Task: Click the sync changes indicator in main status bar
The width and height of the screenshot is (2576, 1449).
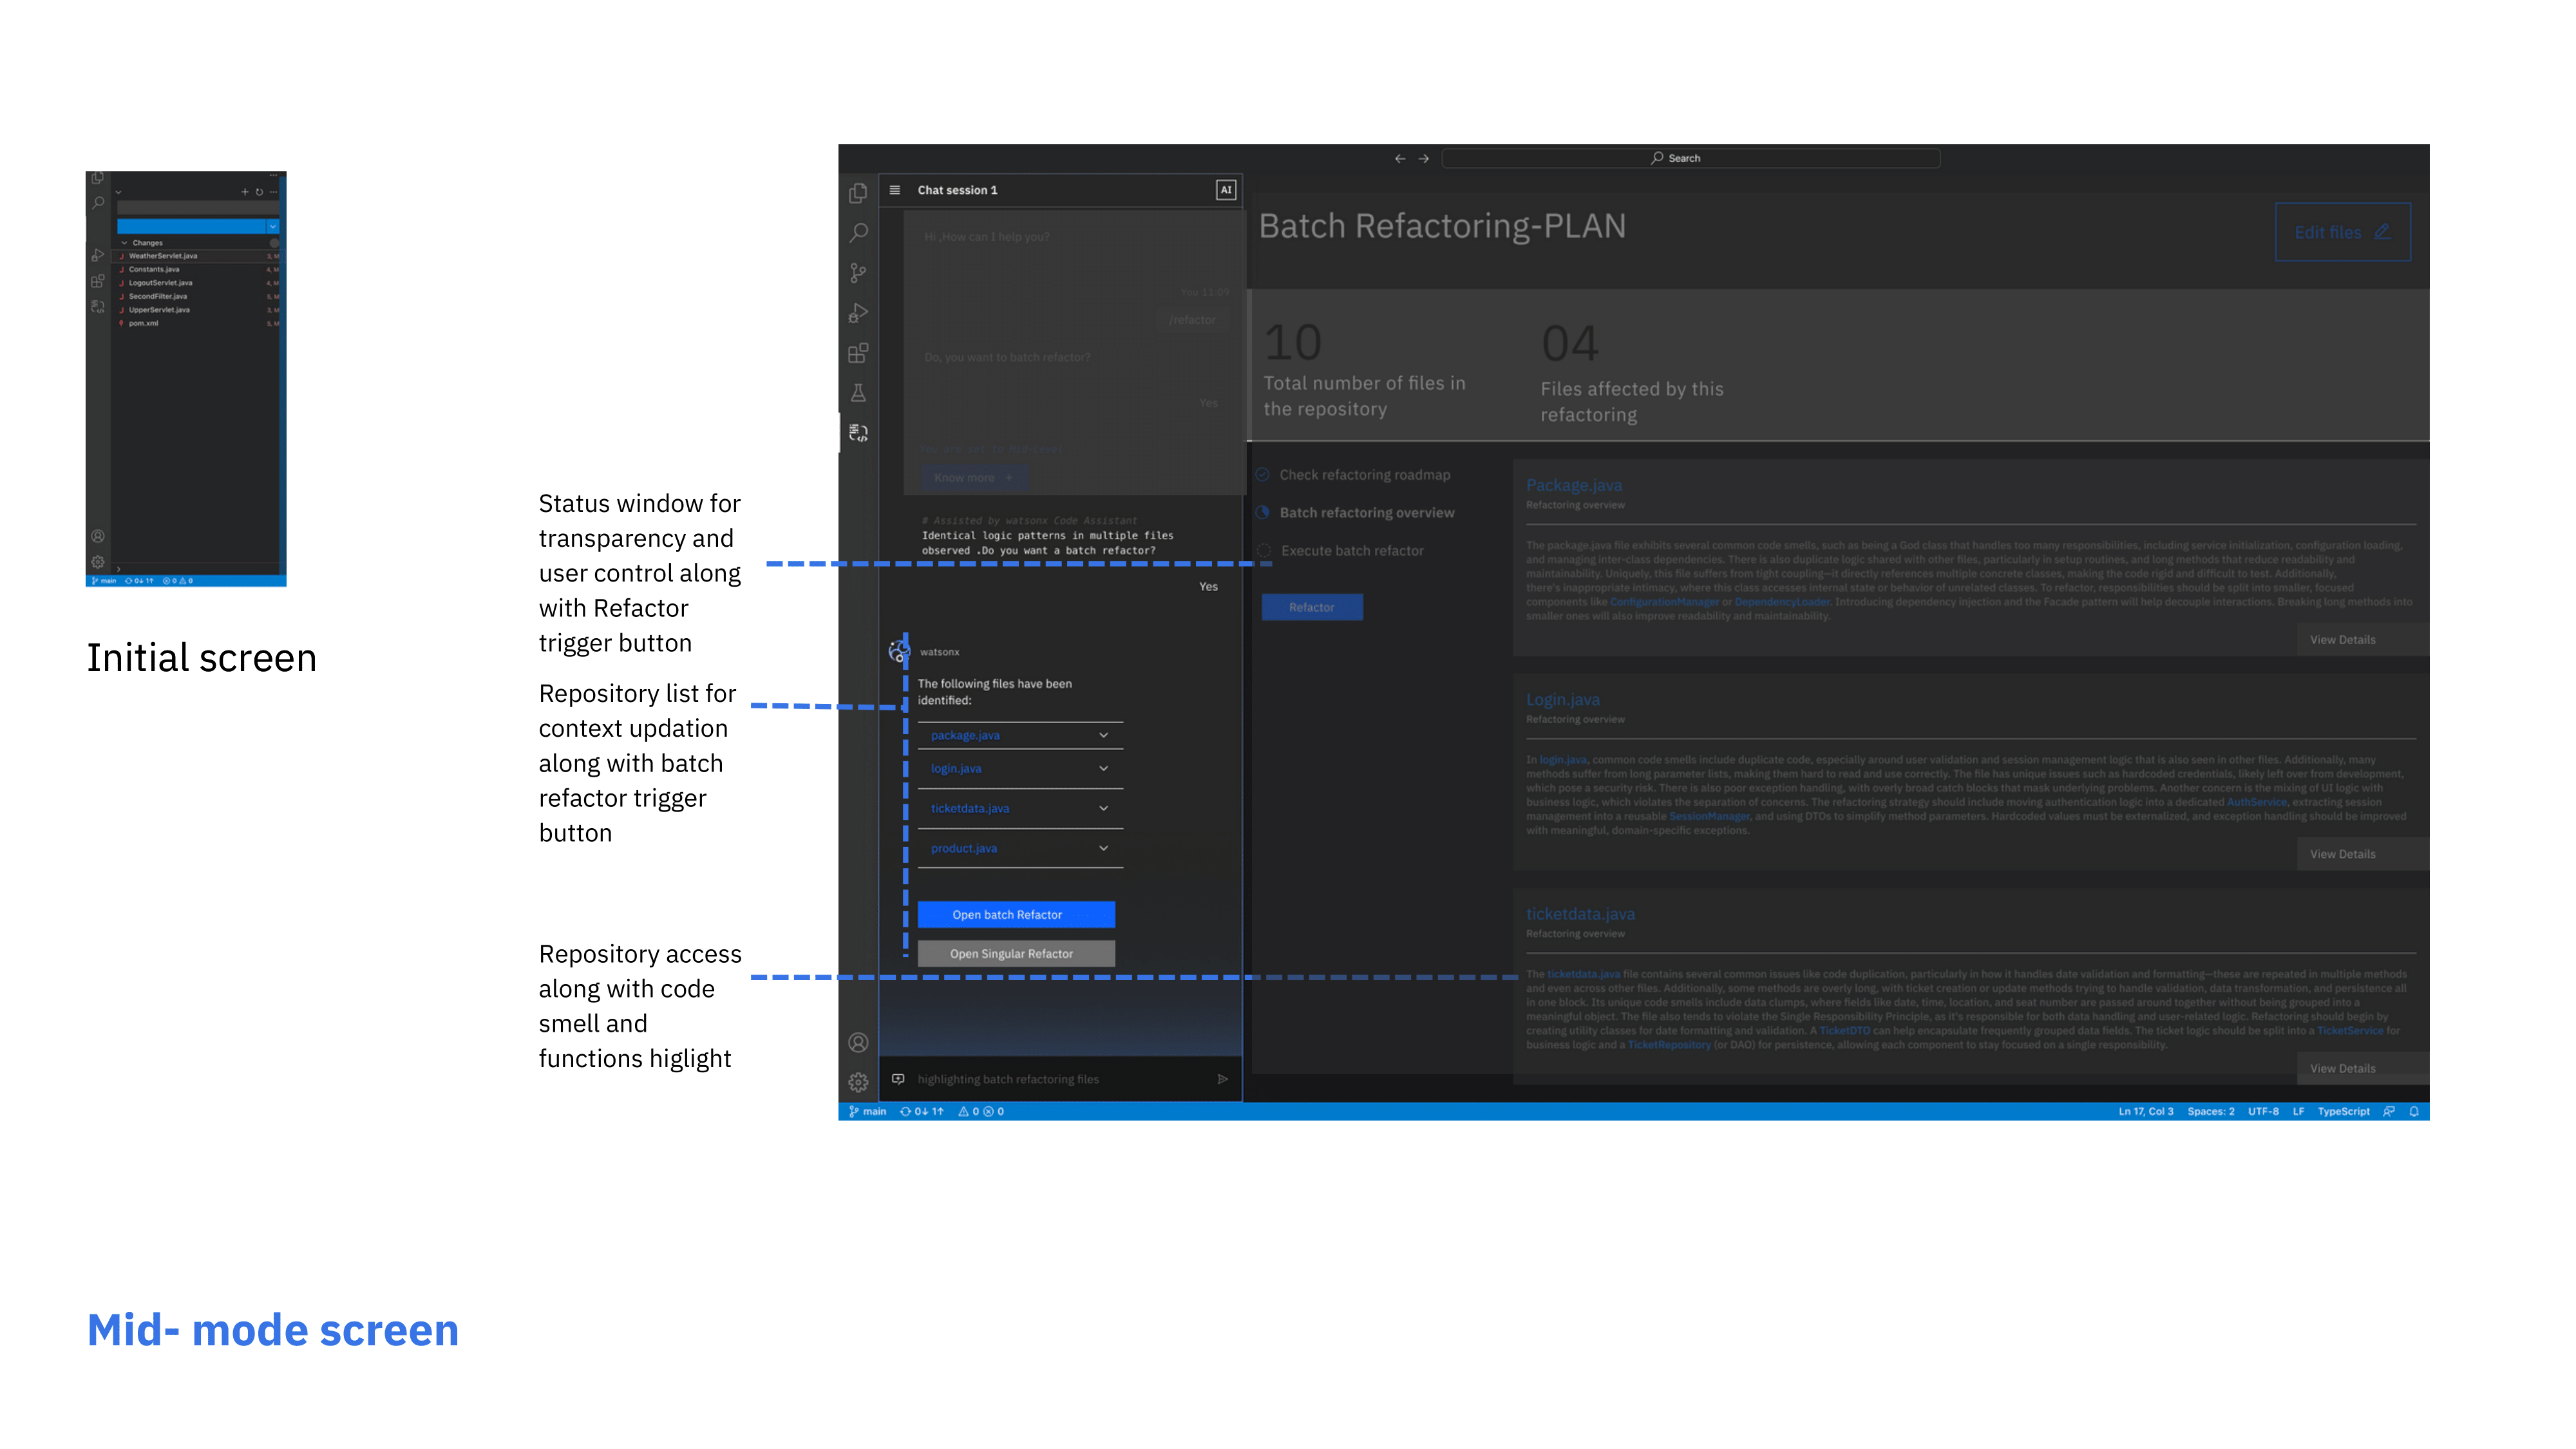Action: 922,1111
